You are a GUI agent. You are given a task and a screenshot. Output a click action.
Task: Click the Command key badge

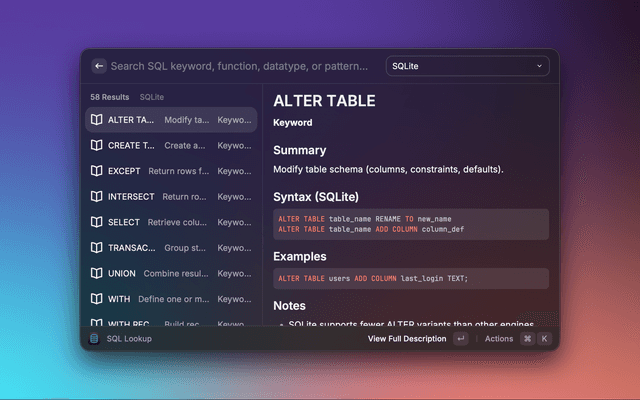pyautogui.click(x=527, y=339)
